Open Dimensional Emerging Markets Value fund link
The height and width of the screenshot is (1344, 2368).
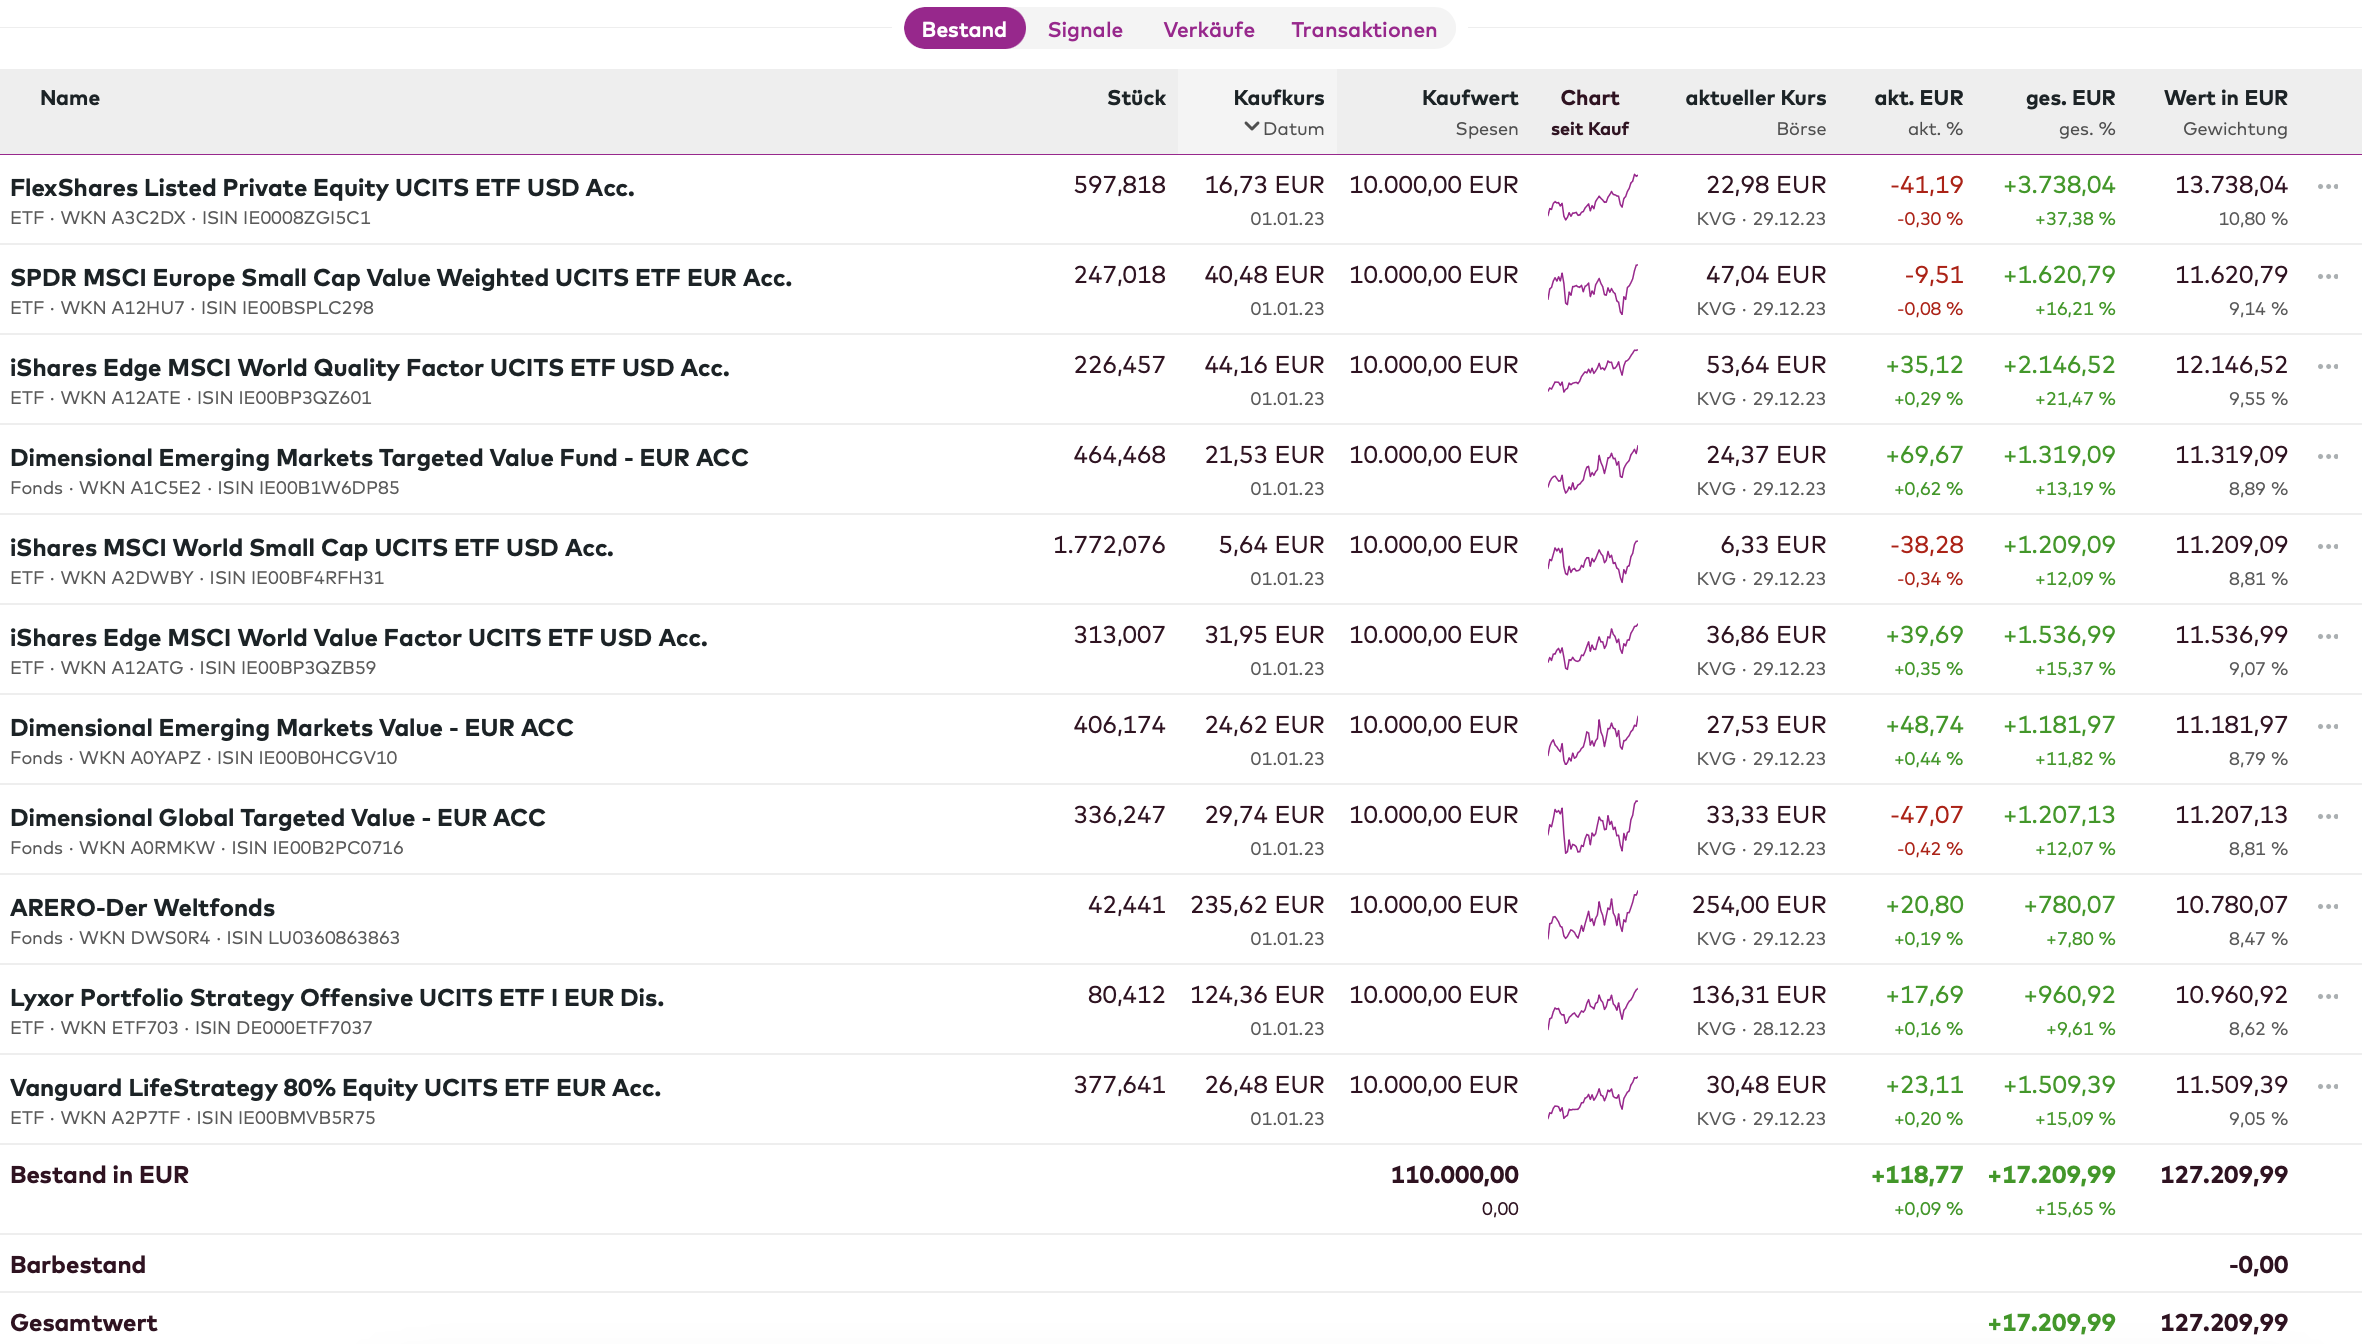click(x=291, y=728)
